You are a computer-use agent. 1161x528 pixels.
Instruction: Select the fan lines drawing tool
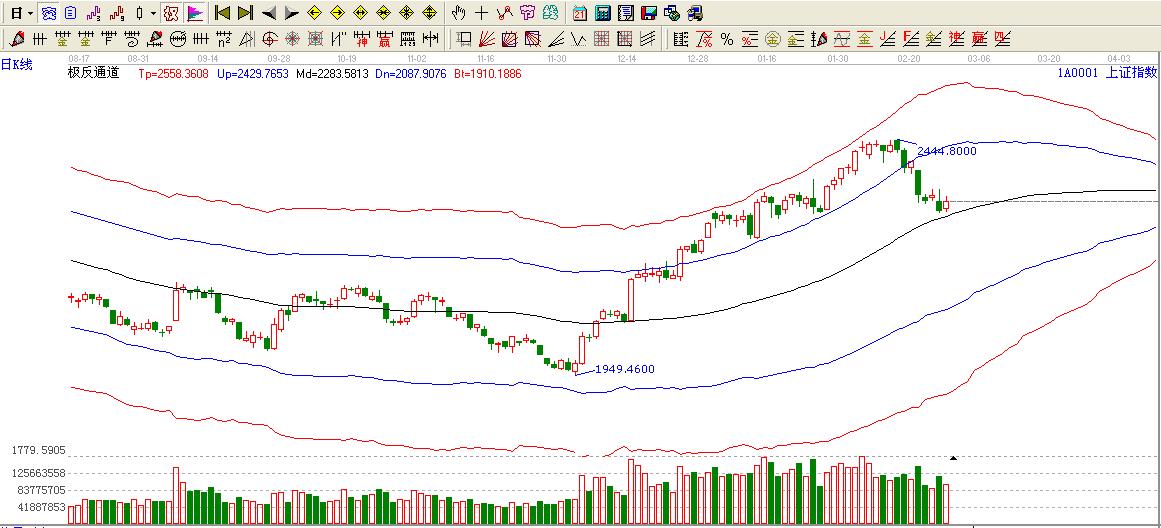(x=487, y=40)
